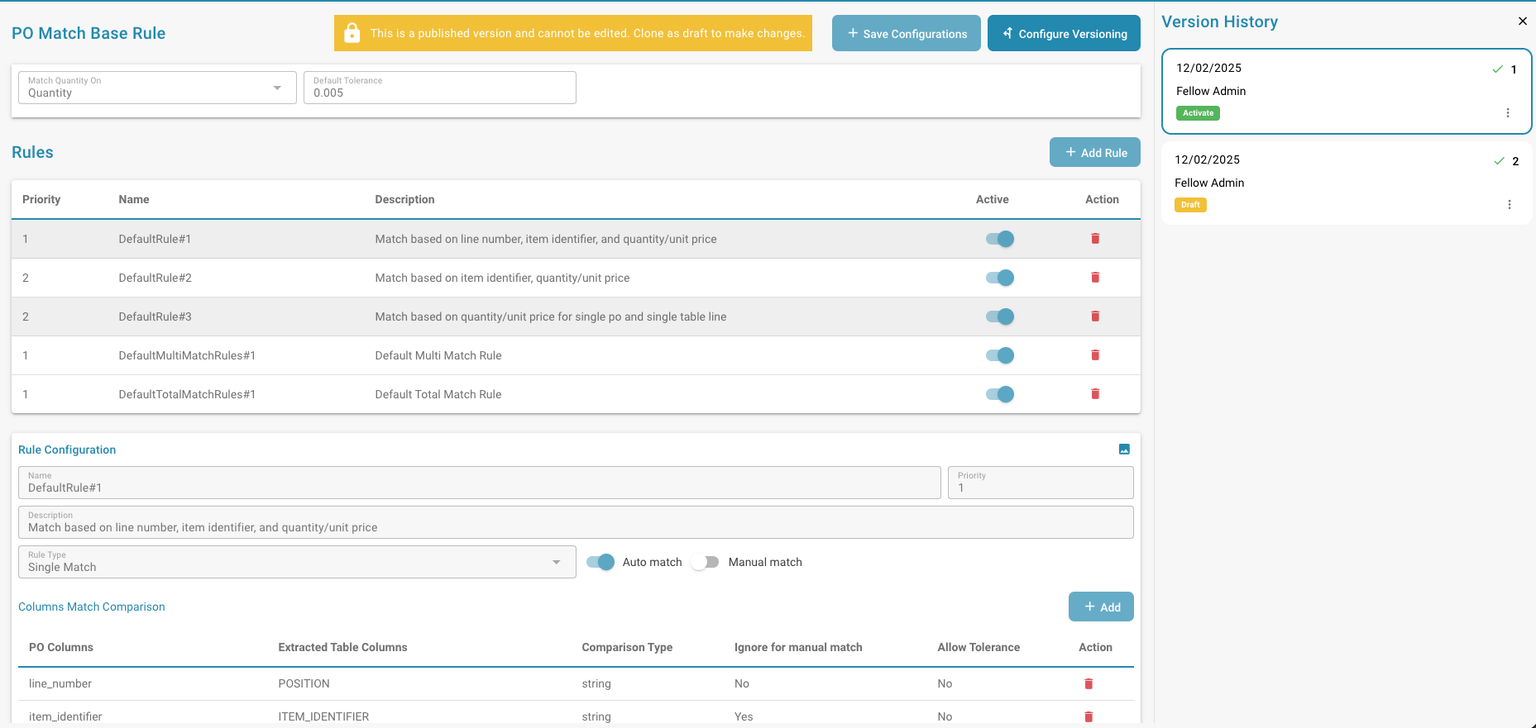
Task: Close the Version History panel
Action: point(1522,21)
